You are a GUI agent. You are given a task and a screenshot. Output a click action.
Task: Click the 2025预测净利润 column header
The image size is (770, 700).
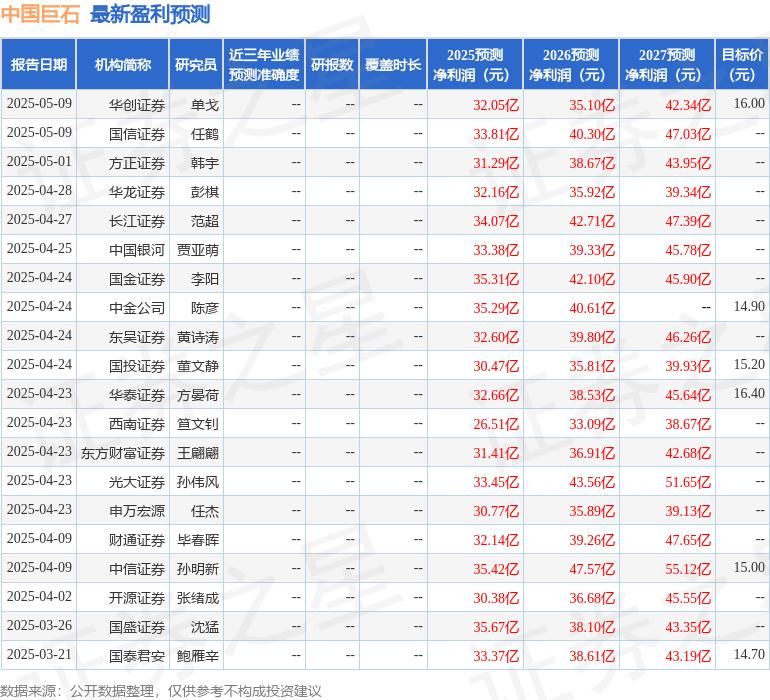(475, 65)
